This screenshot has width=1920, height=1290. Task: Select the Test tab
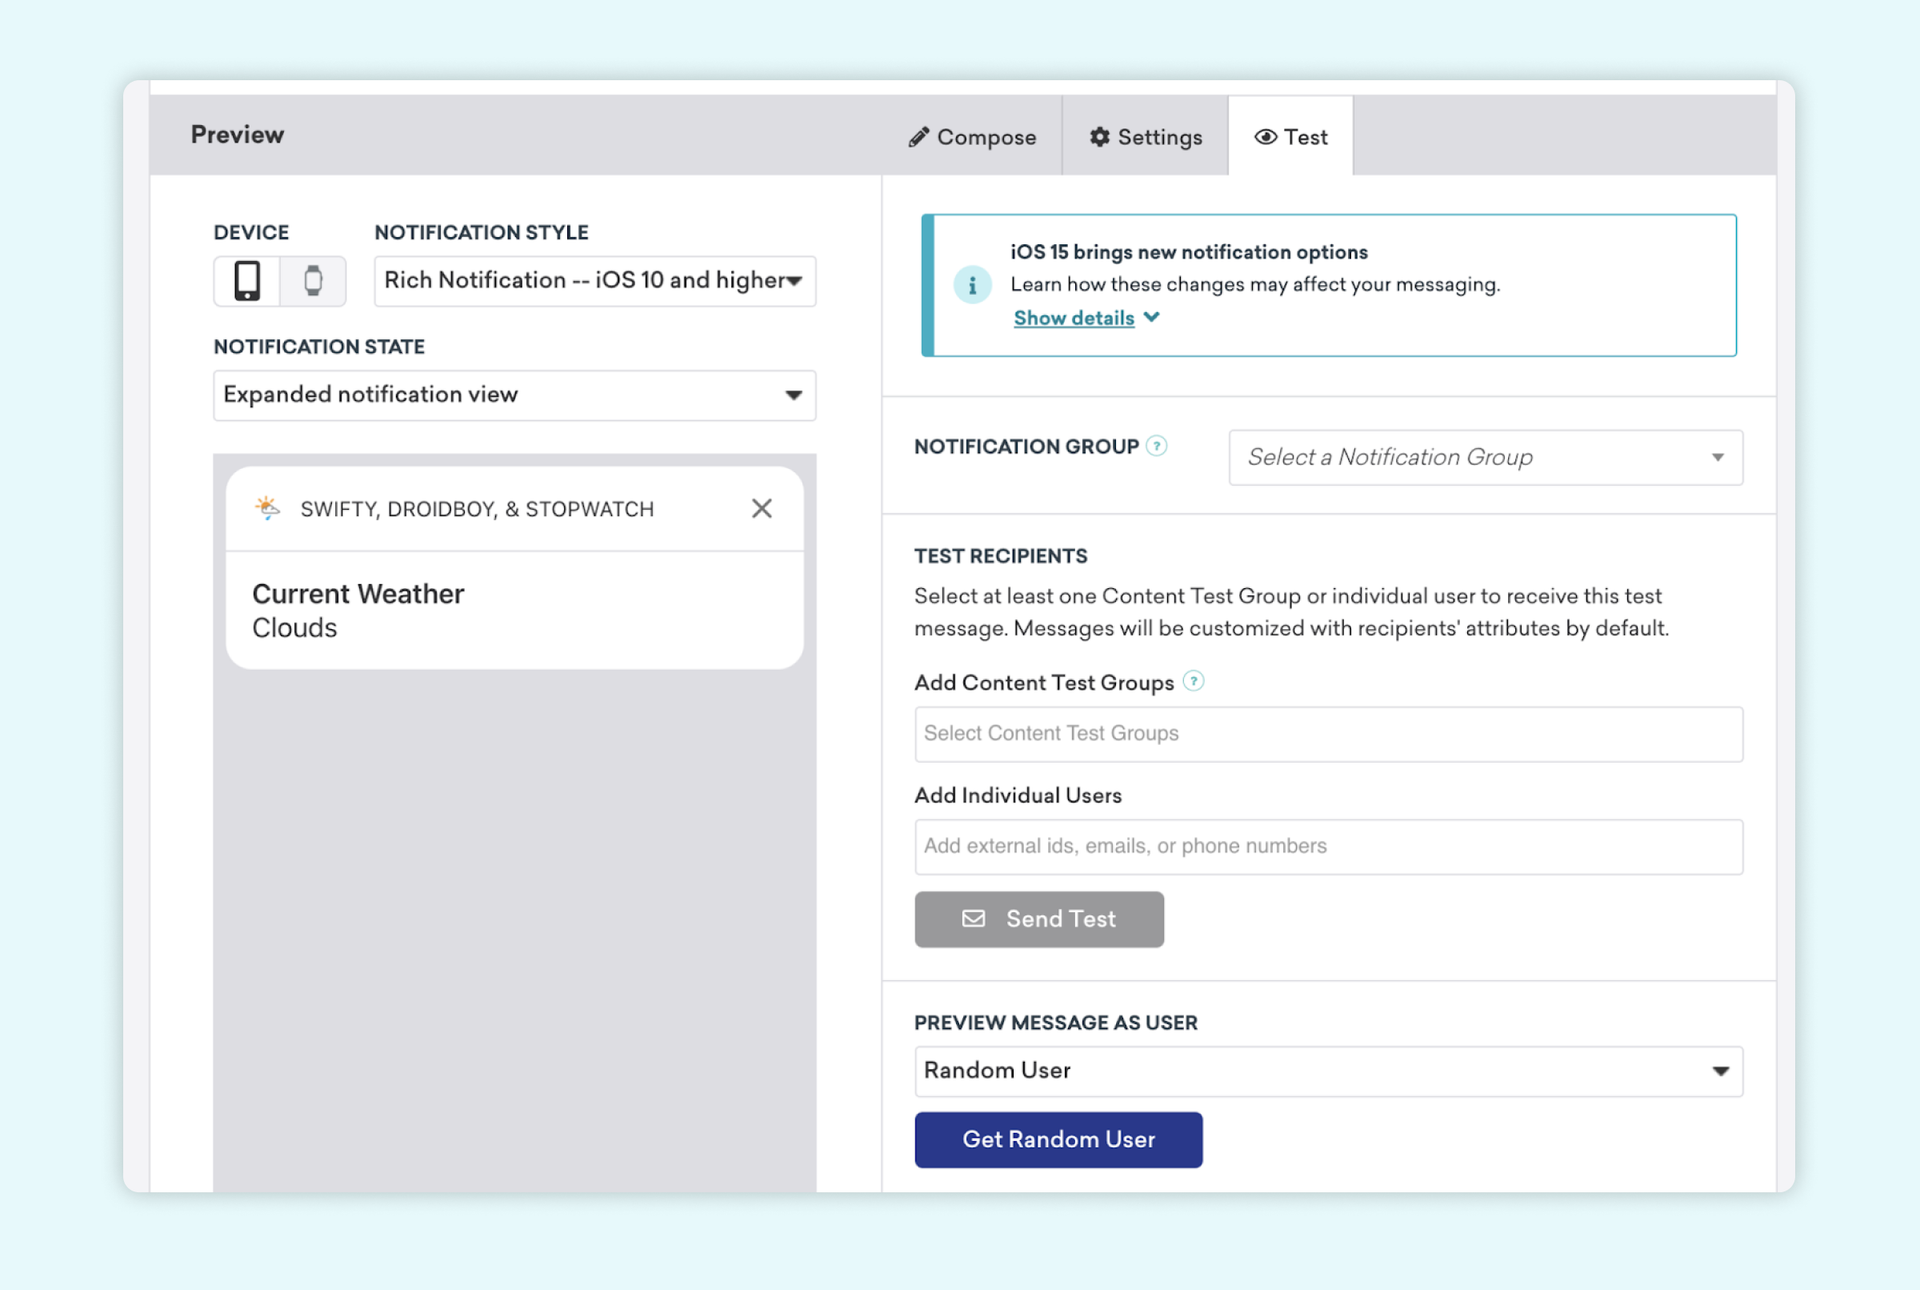coord(1290,137)
